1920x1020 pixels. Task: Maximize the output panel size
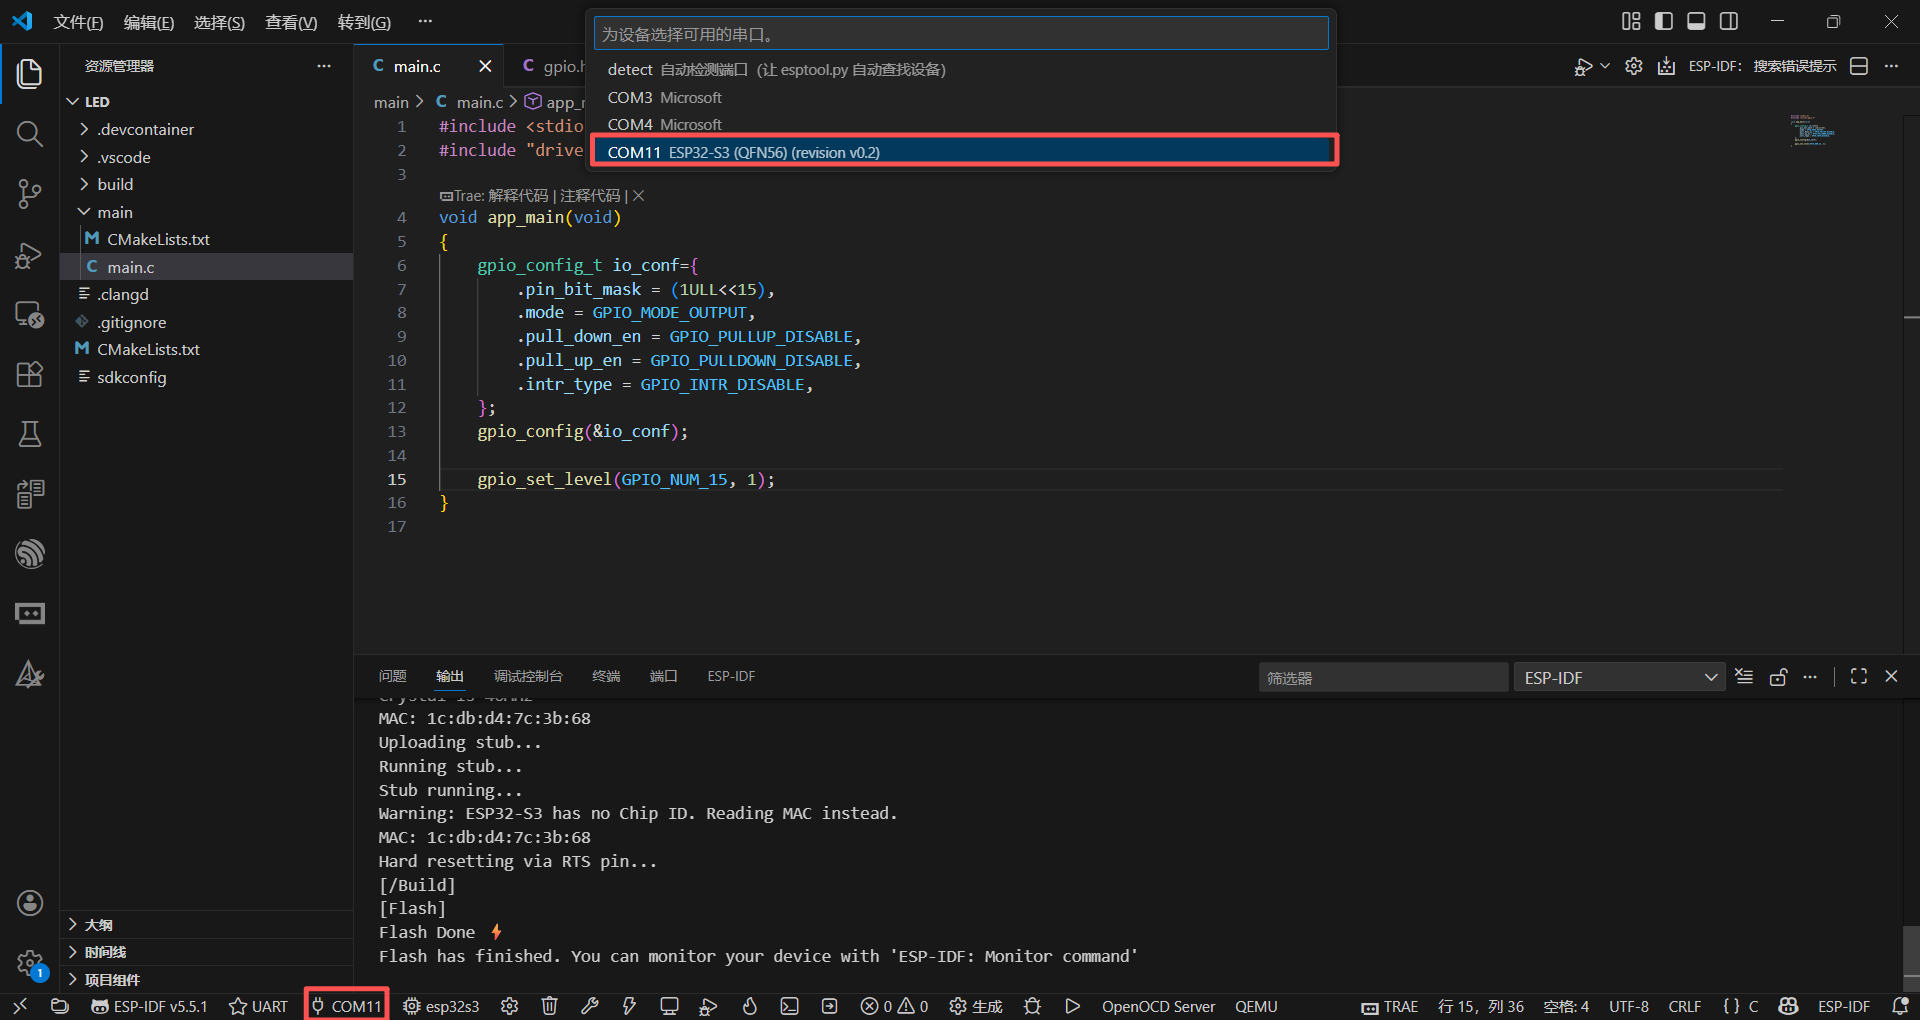click(x=1859, y=677)
